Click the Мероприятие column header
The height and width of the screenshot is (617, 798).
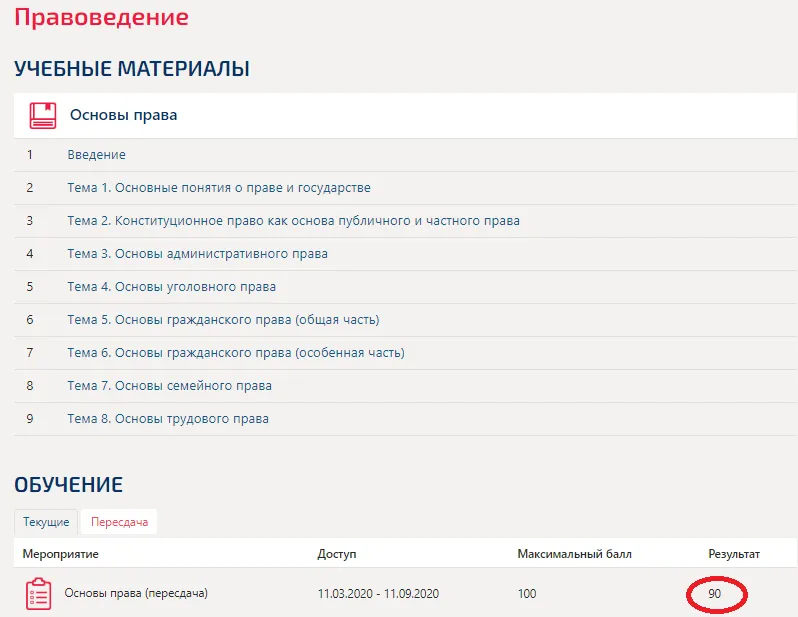point(61,554)
